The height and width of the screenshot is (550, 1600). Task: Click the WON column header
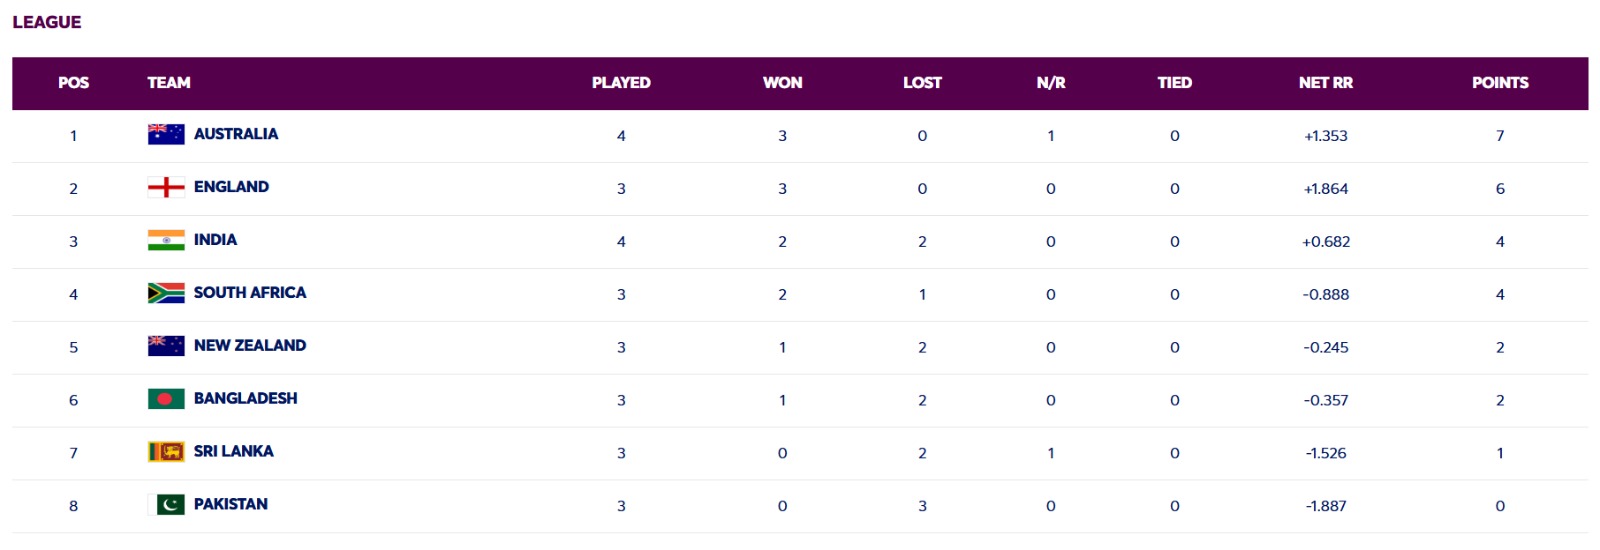pos(782,83)
